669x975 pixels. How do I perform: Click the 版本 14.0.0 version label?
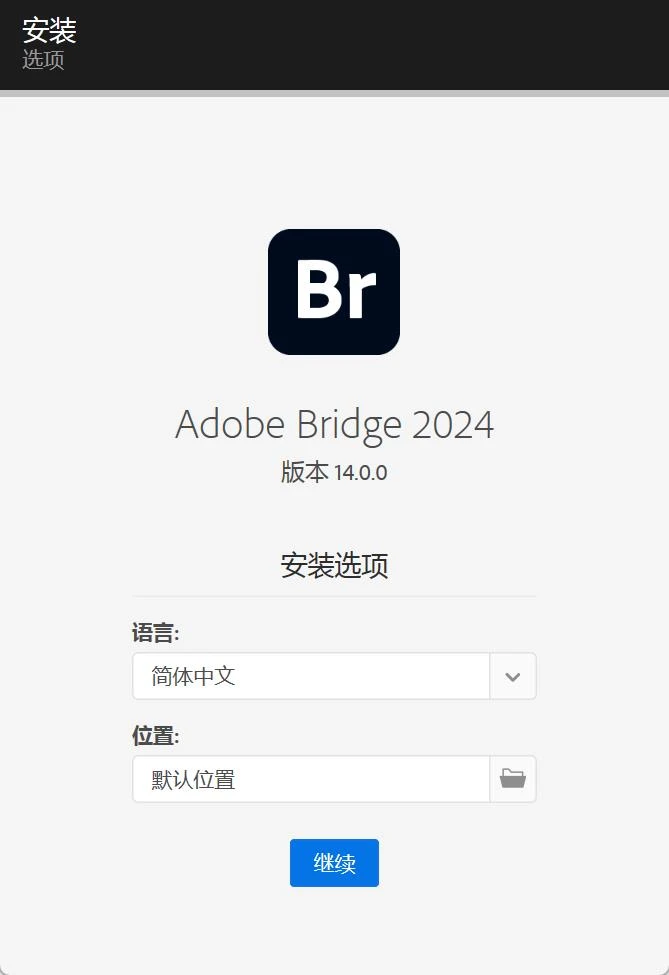point(334,471)
